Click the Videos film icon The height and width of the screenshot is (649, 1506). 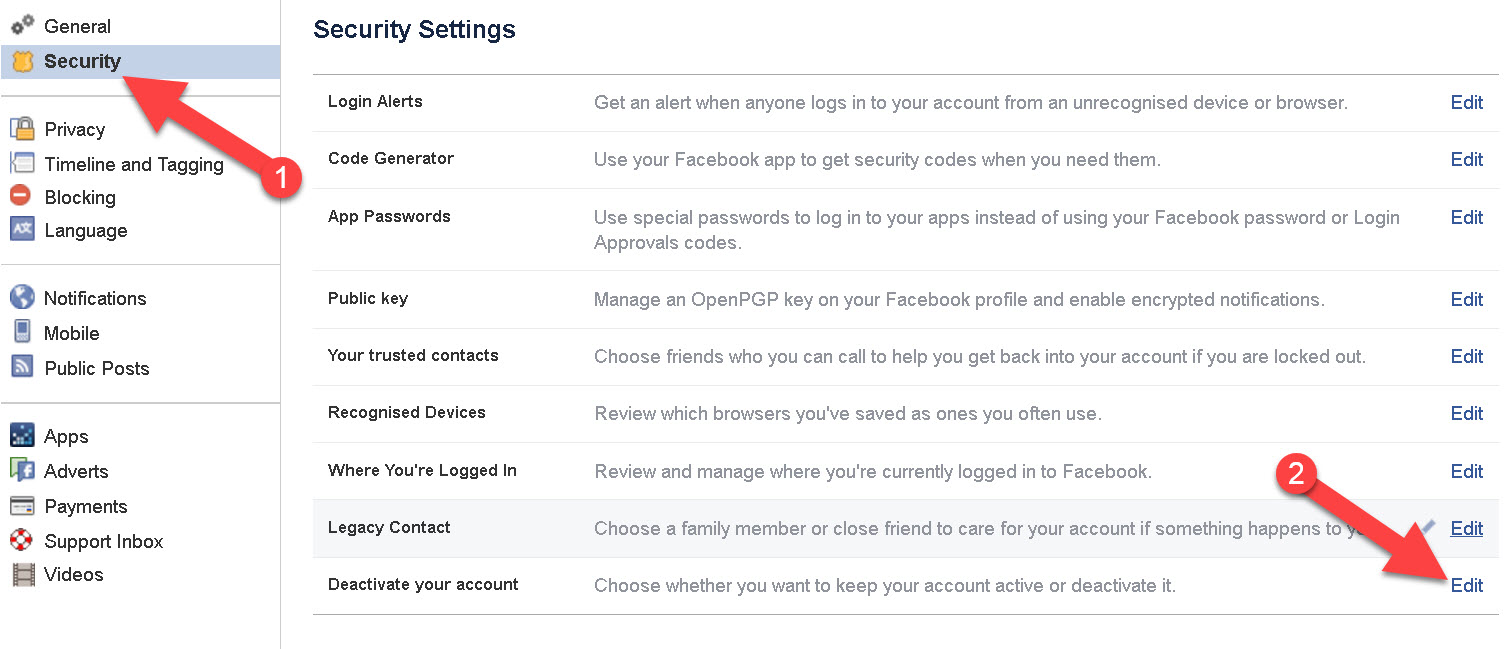(x=25, y=574)
